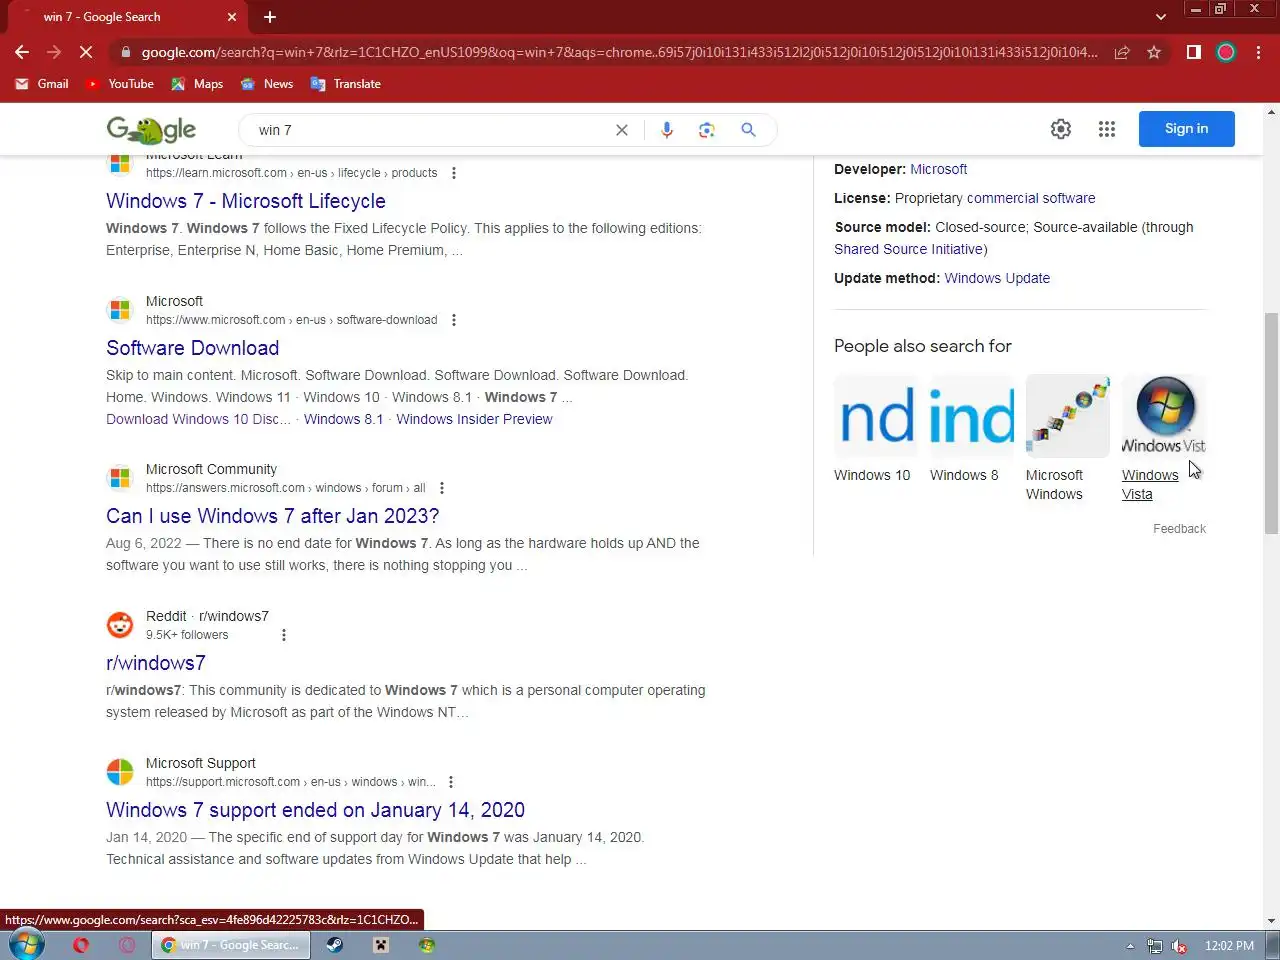1280x960 pixels.
Task: Open the YouTube bookmark
Action: pos(120,84)
